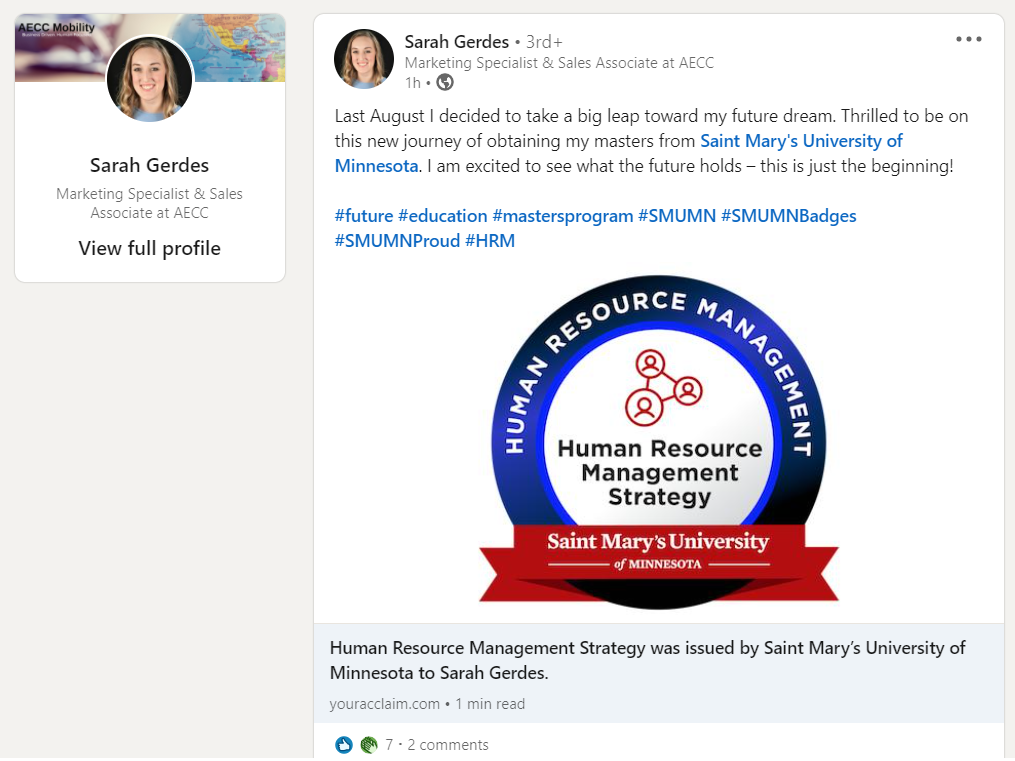Open the badge issued article title link
The height and width of the screenshot is (761, 1015).
pos(647,660)
